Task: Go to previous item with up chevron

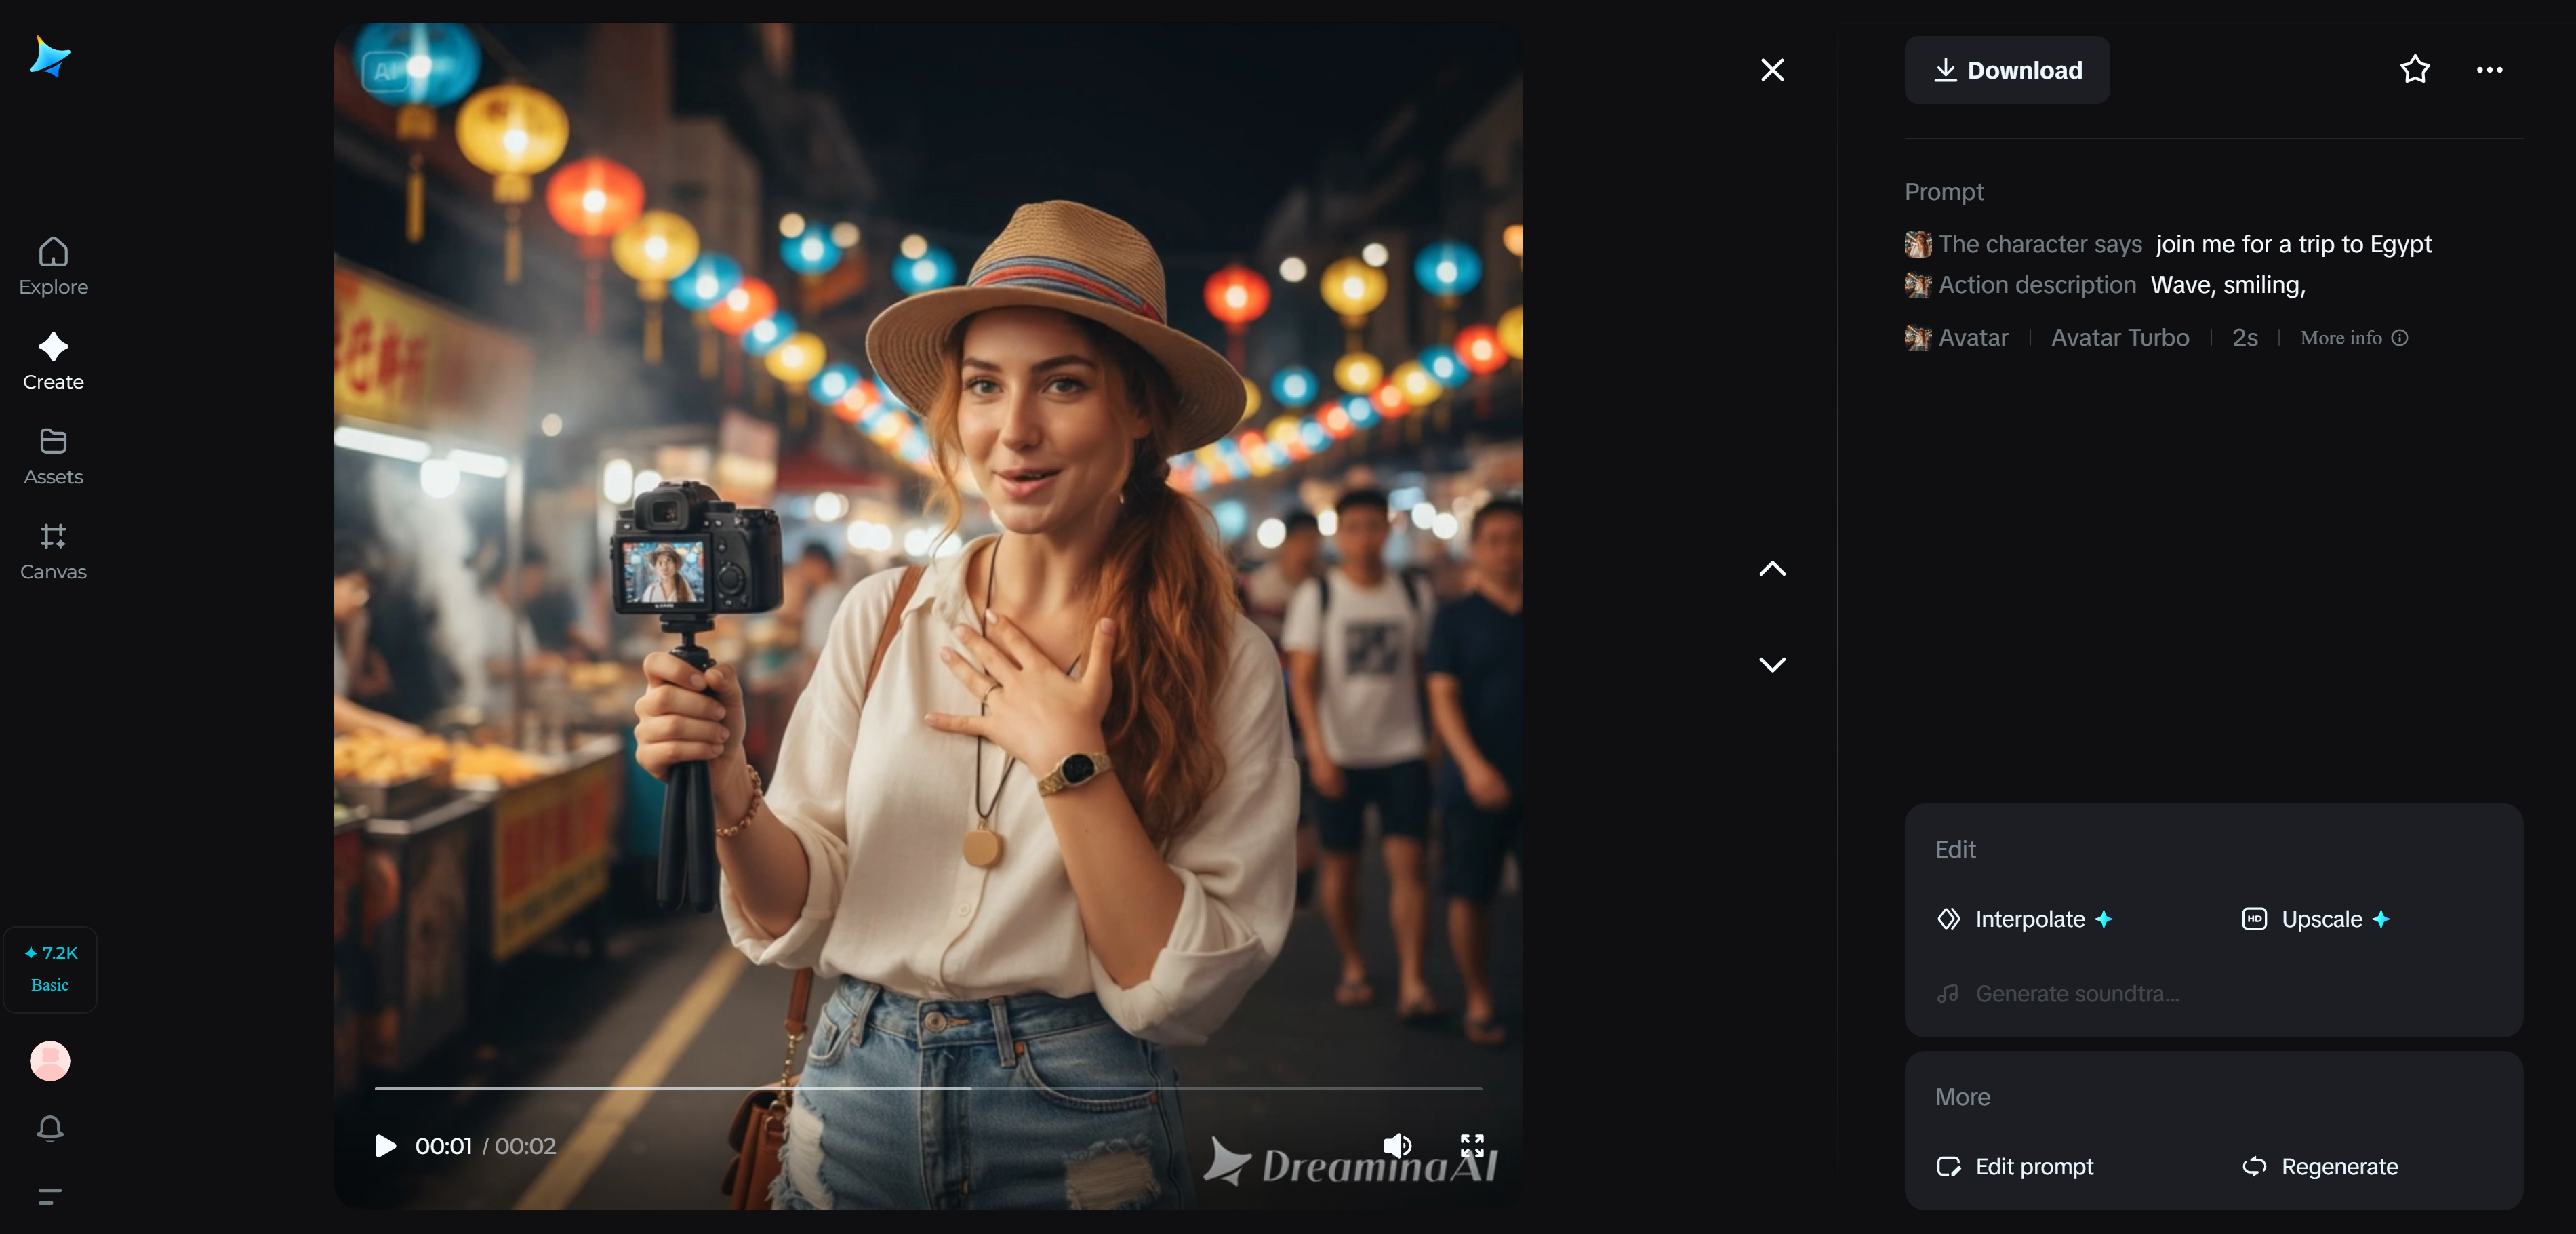Action: pos(1772,569)
